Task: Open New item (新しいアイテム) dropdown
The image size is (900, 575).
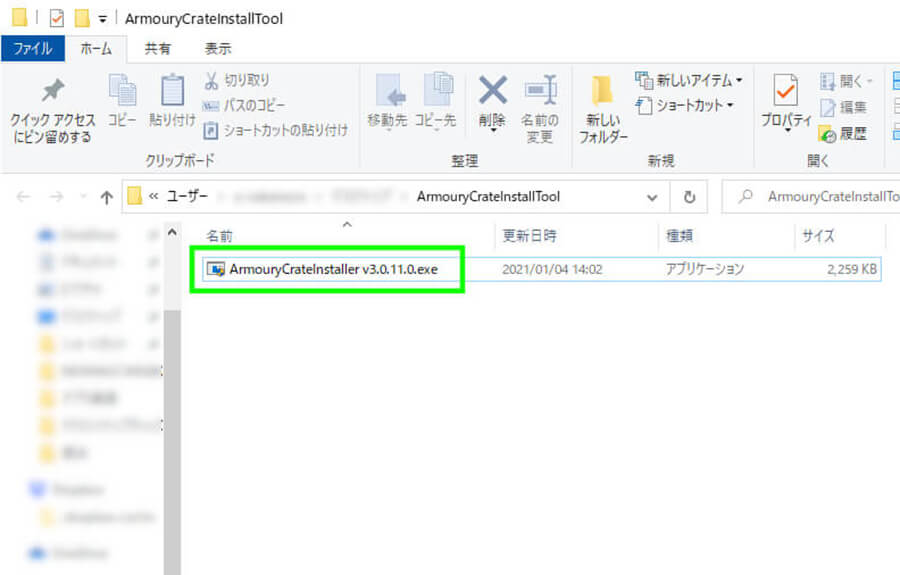Action: (x=689, y=80)
